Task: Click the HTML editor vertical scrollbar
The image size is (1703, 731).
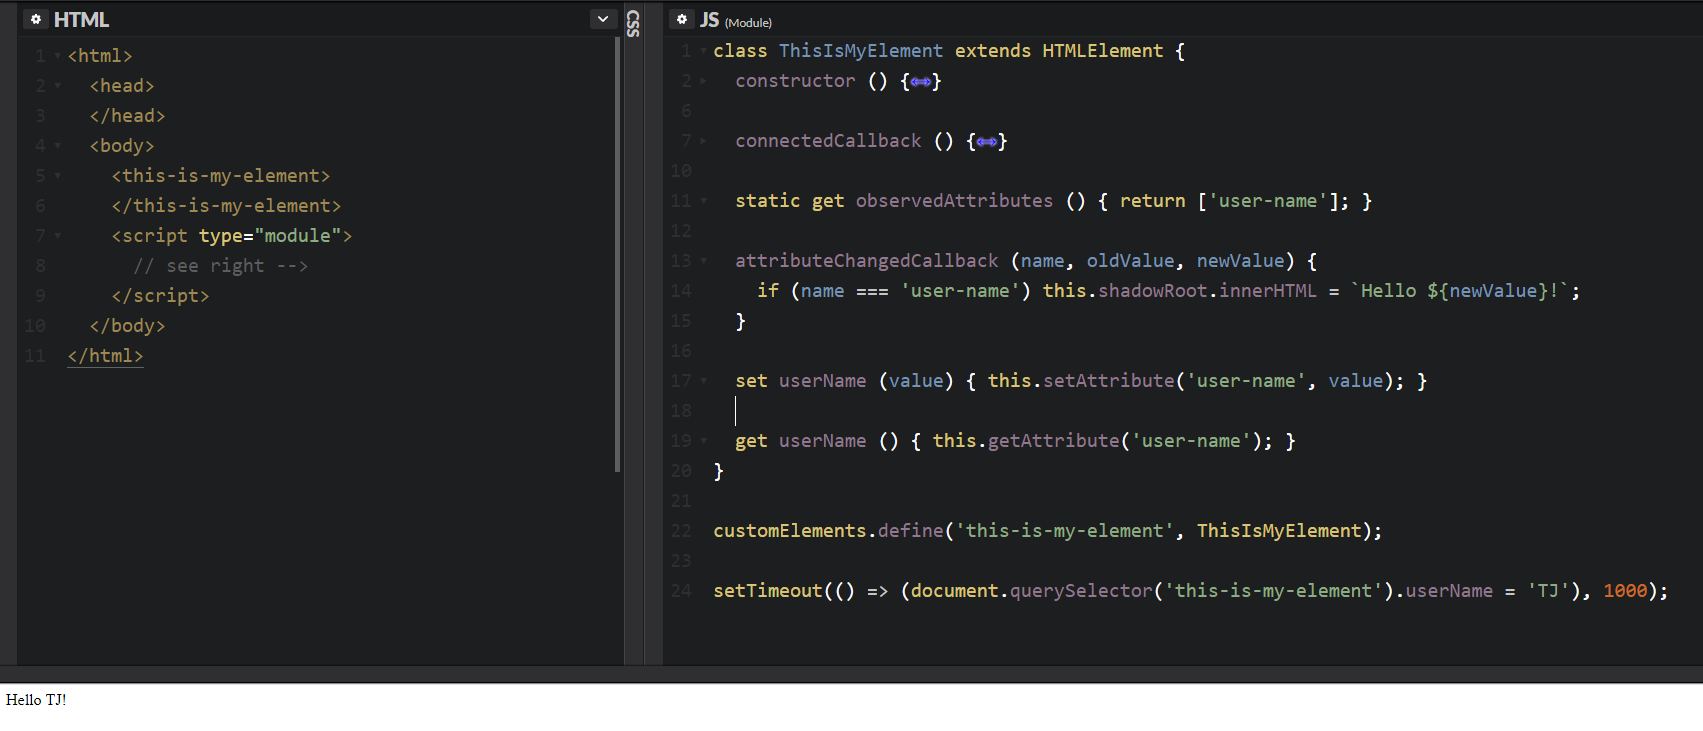Action: click(x=618, y=255)
